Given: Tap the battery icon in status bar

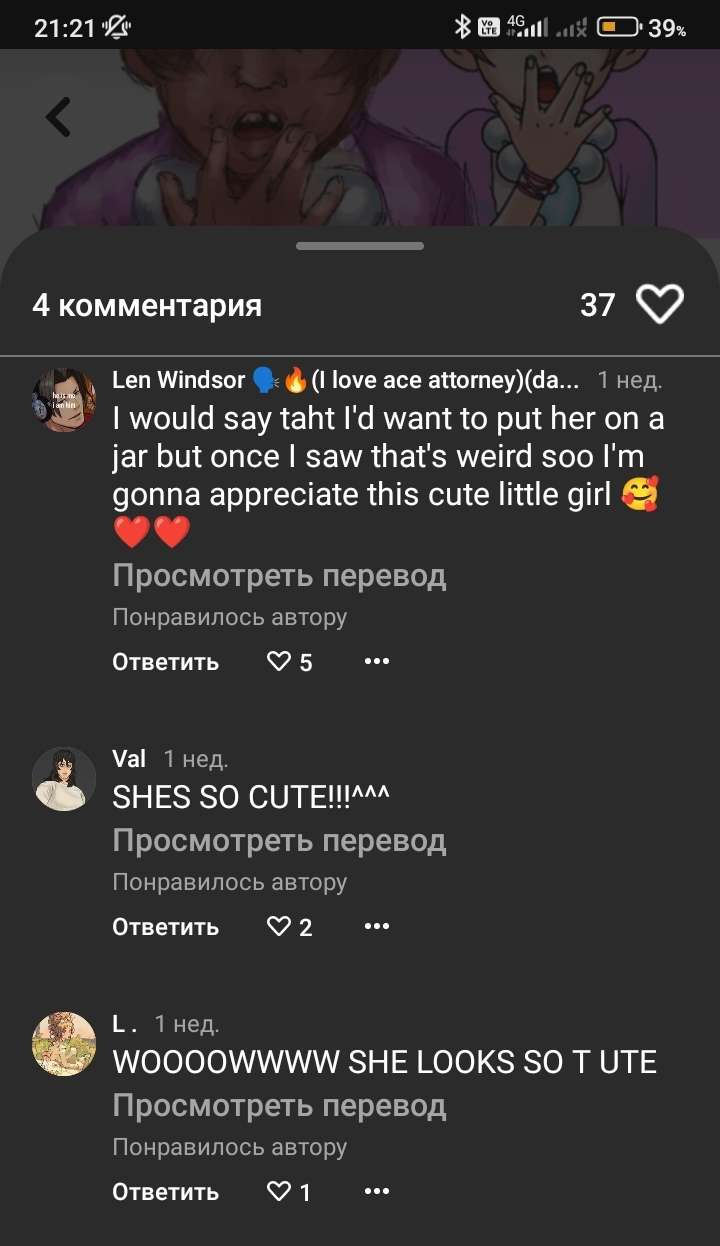Looking at the screenshot, I should (x=618, y=27).
